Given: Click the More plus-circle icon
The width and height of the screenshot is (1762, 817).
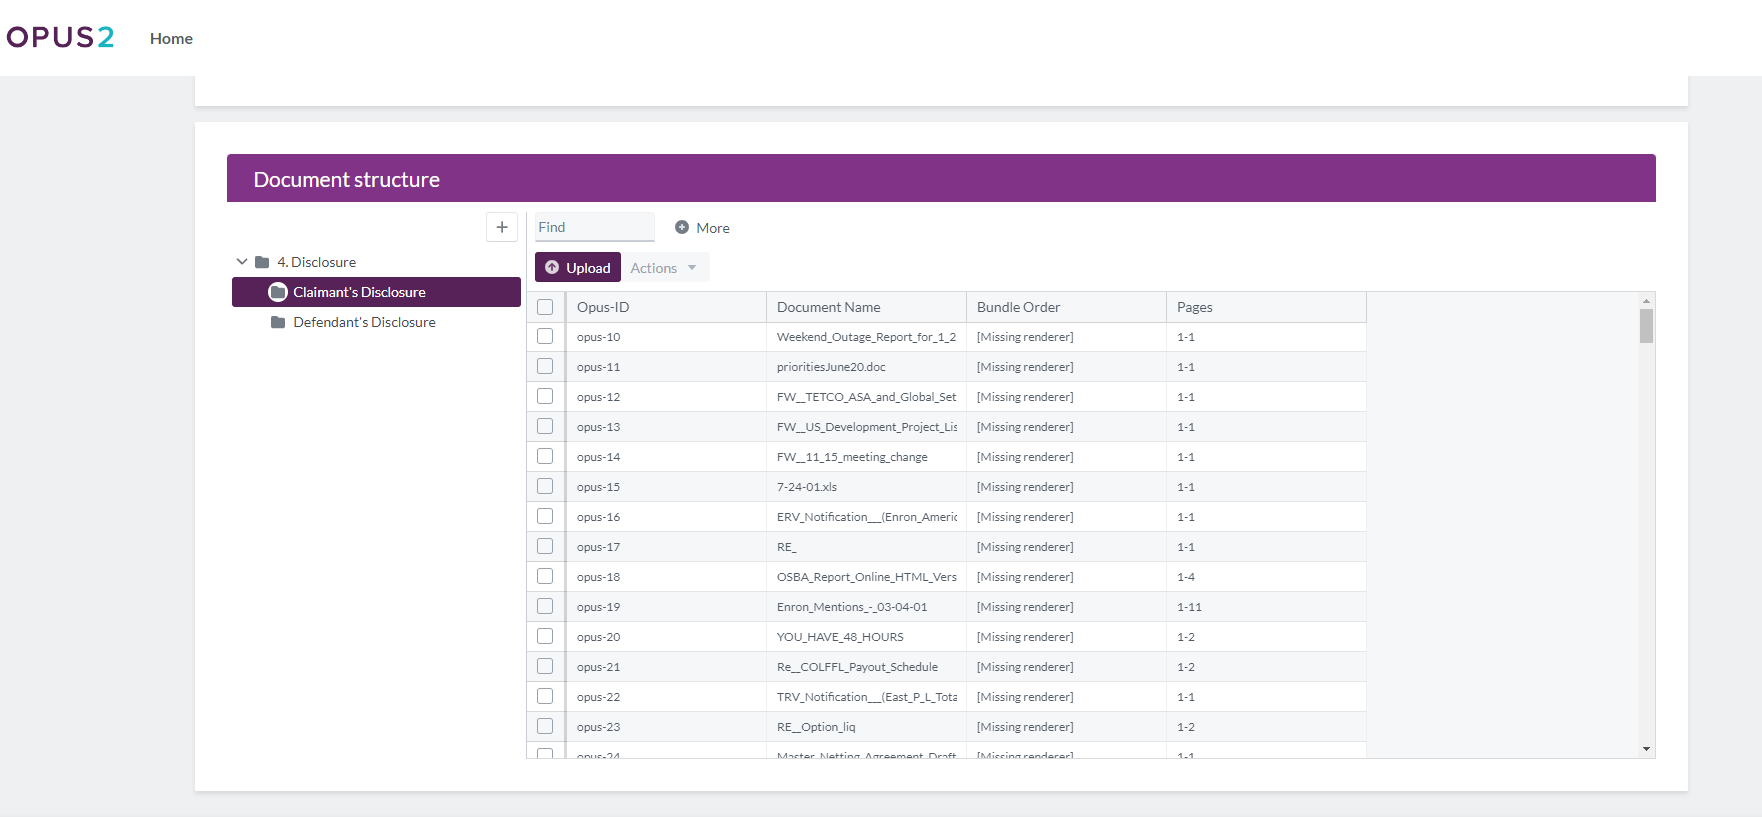Looking at the screenshot, I should (x=682, y=227).
